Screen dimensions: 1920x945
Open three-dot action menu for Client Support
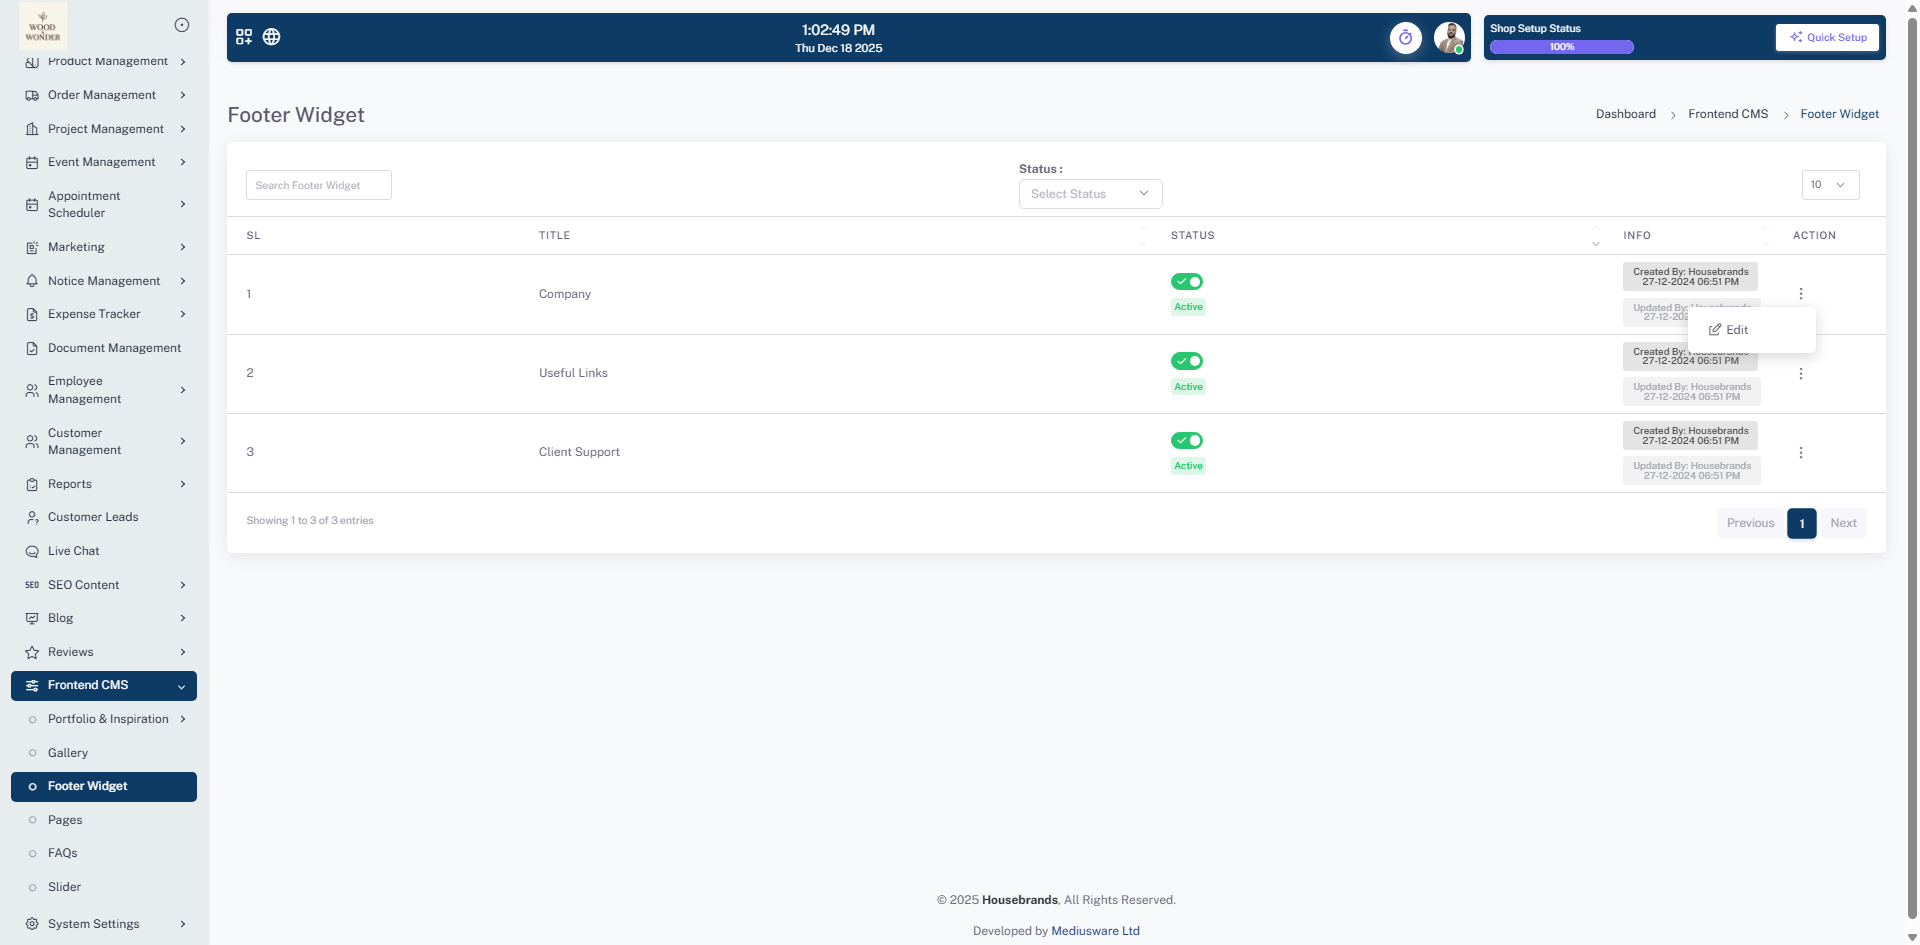coord(1800,453)
